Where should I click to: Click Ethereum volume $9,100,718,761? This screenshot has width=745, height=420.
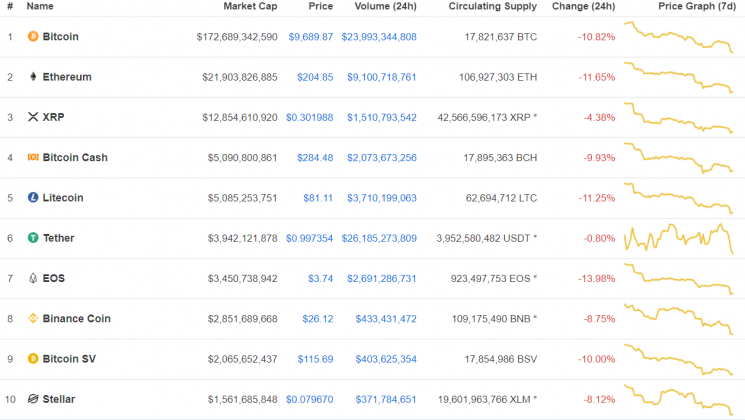pos(382,77)
